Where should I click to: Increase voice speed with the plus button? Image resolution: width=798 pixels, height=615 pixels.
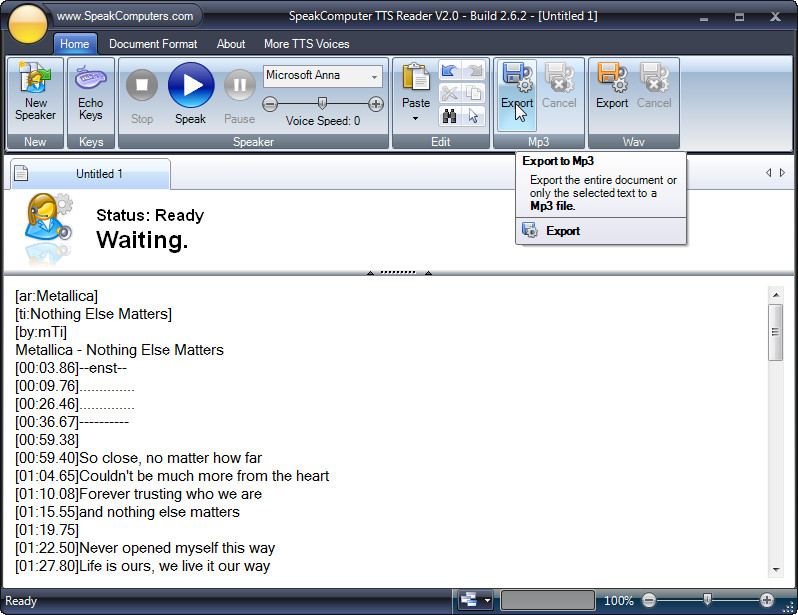click(376, 104)
